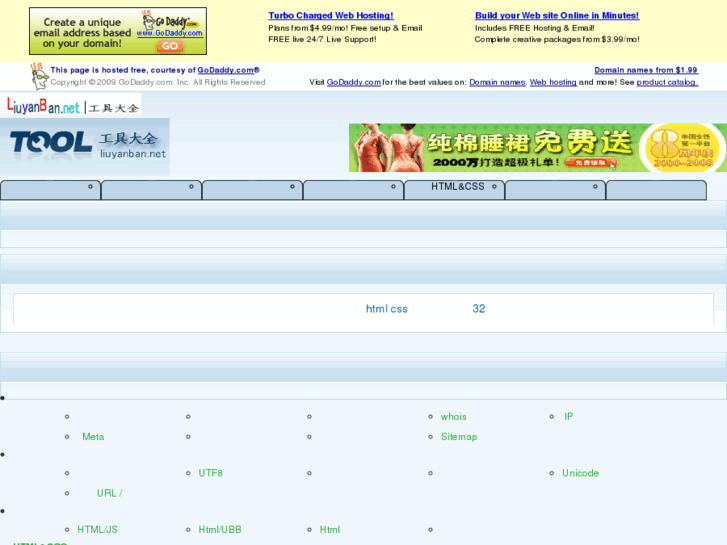Open the UTF8 tool link
This screenshot has width=727, height=545.
(x=210, y=473)
